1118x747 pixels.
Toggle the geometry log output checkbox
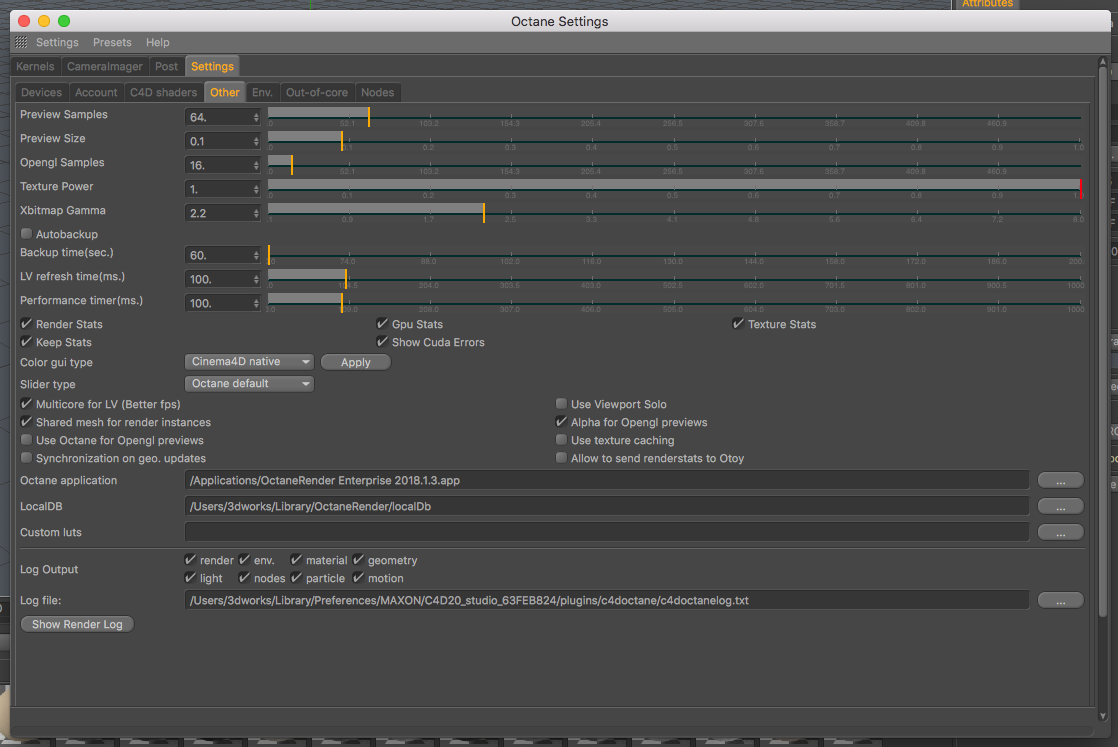pos(359,560)
